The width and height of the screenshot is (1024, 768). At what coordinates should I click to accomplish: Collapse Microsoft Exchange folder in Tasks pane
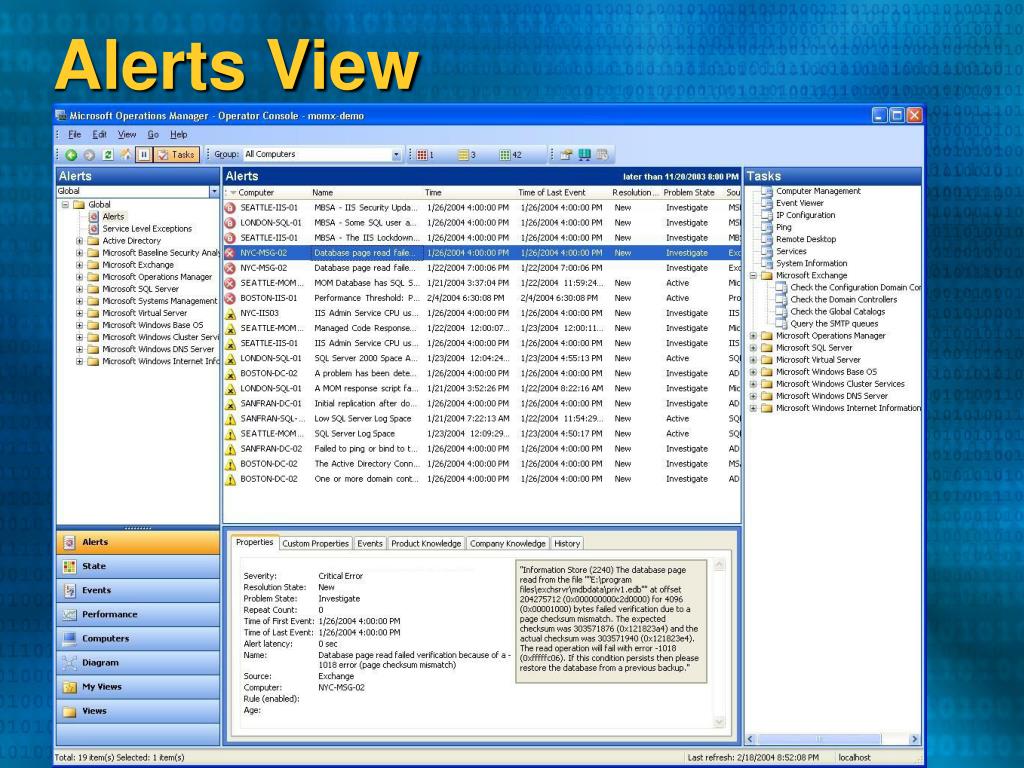(754, 276)
